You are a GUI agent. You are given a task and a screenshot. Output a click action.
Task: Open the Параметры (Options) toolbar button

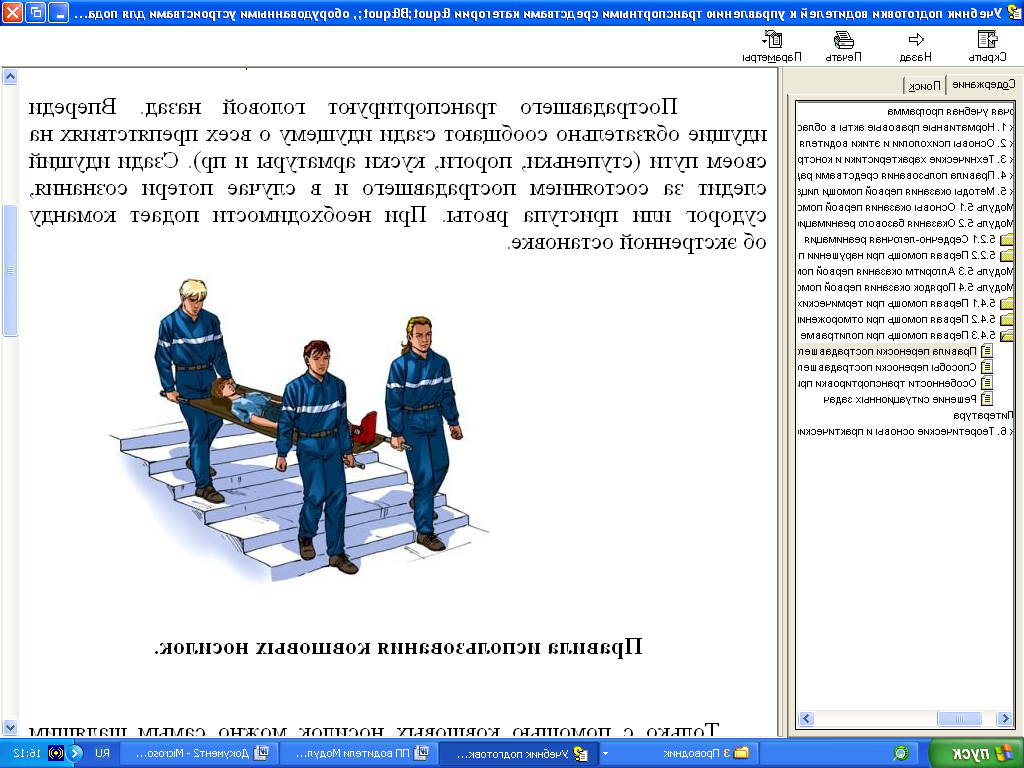(772, 46)
